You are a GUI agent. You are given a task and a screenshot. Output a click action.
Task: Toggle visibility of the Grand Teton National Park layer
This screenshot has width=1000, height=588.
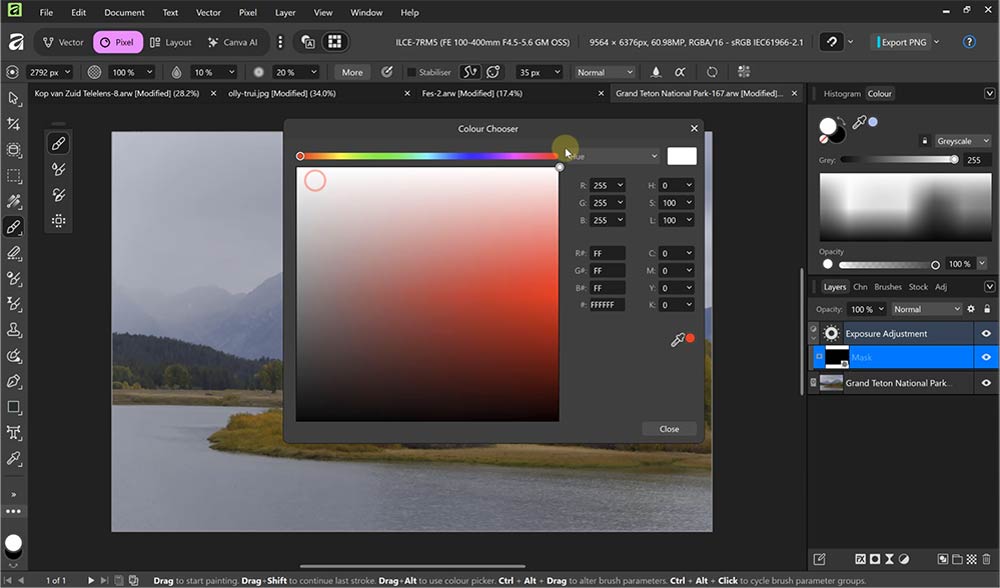(x=986, y=382)
